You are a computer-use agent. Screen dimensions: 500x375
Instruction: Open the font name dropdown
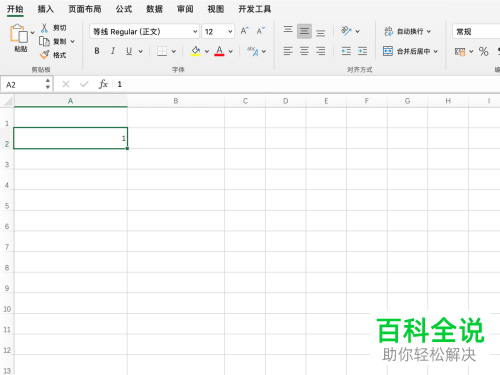[x=195, y=32]
